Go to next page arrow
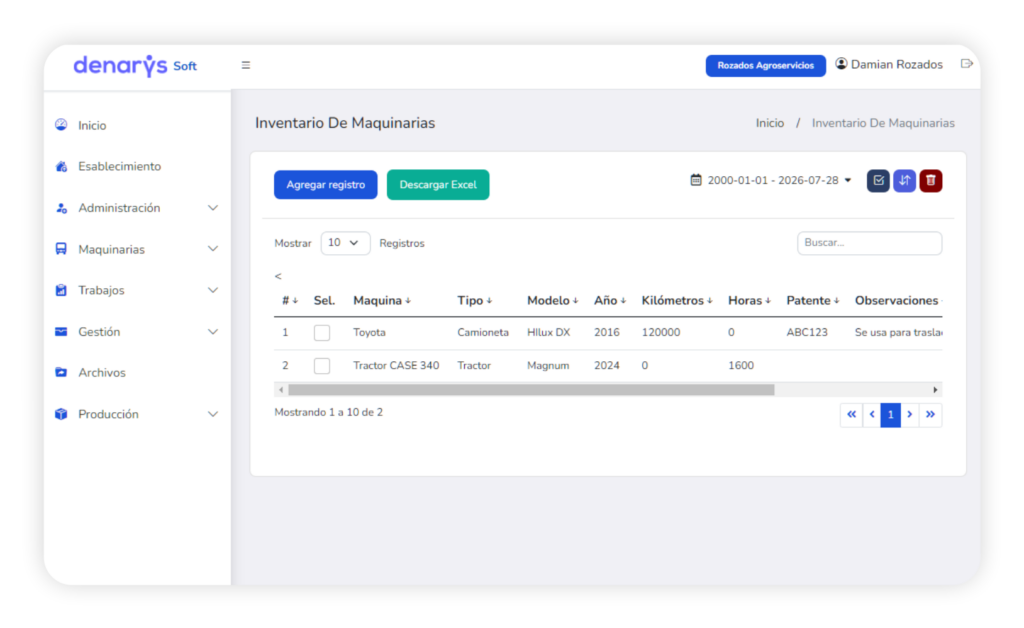The width and height of the screenshot is (1024, 628). 910,415
